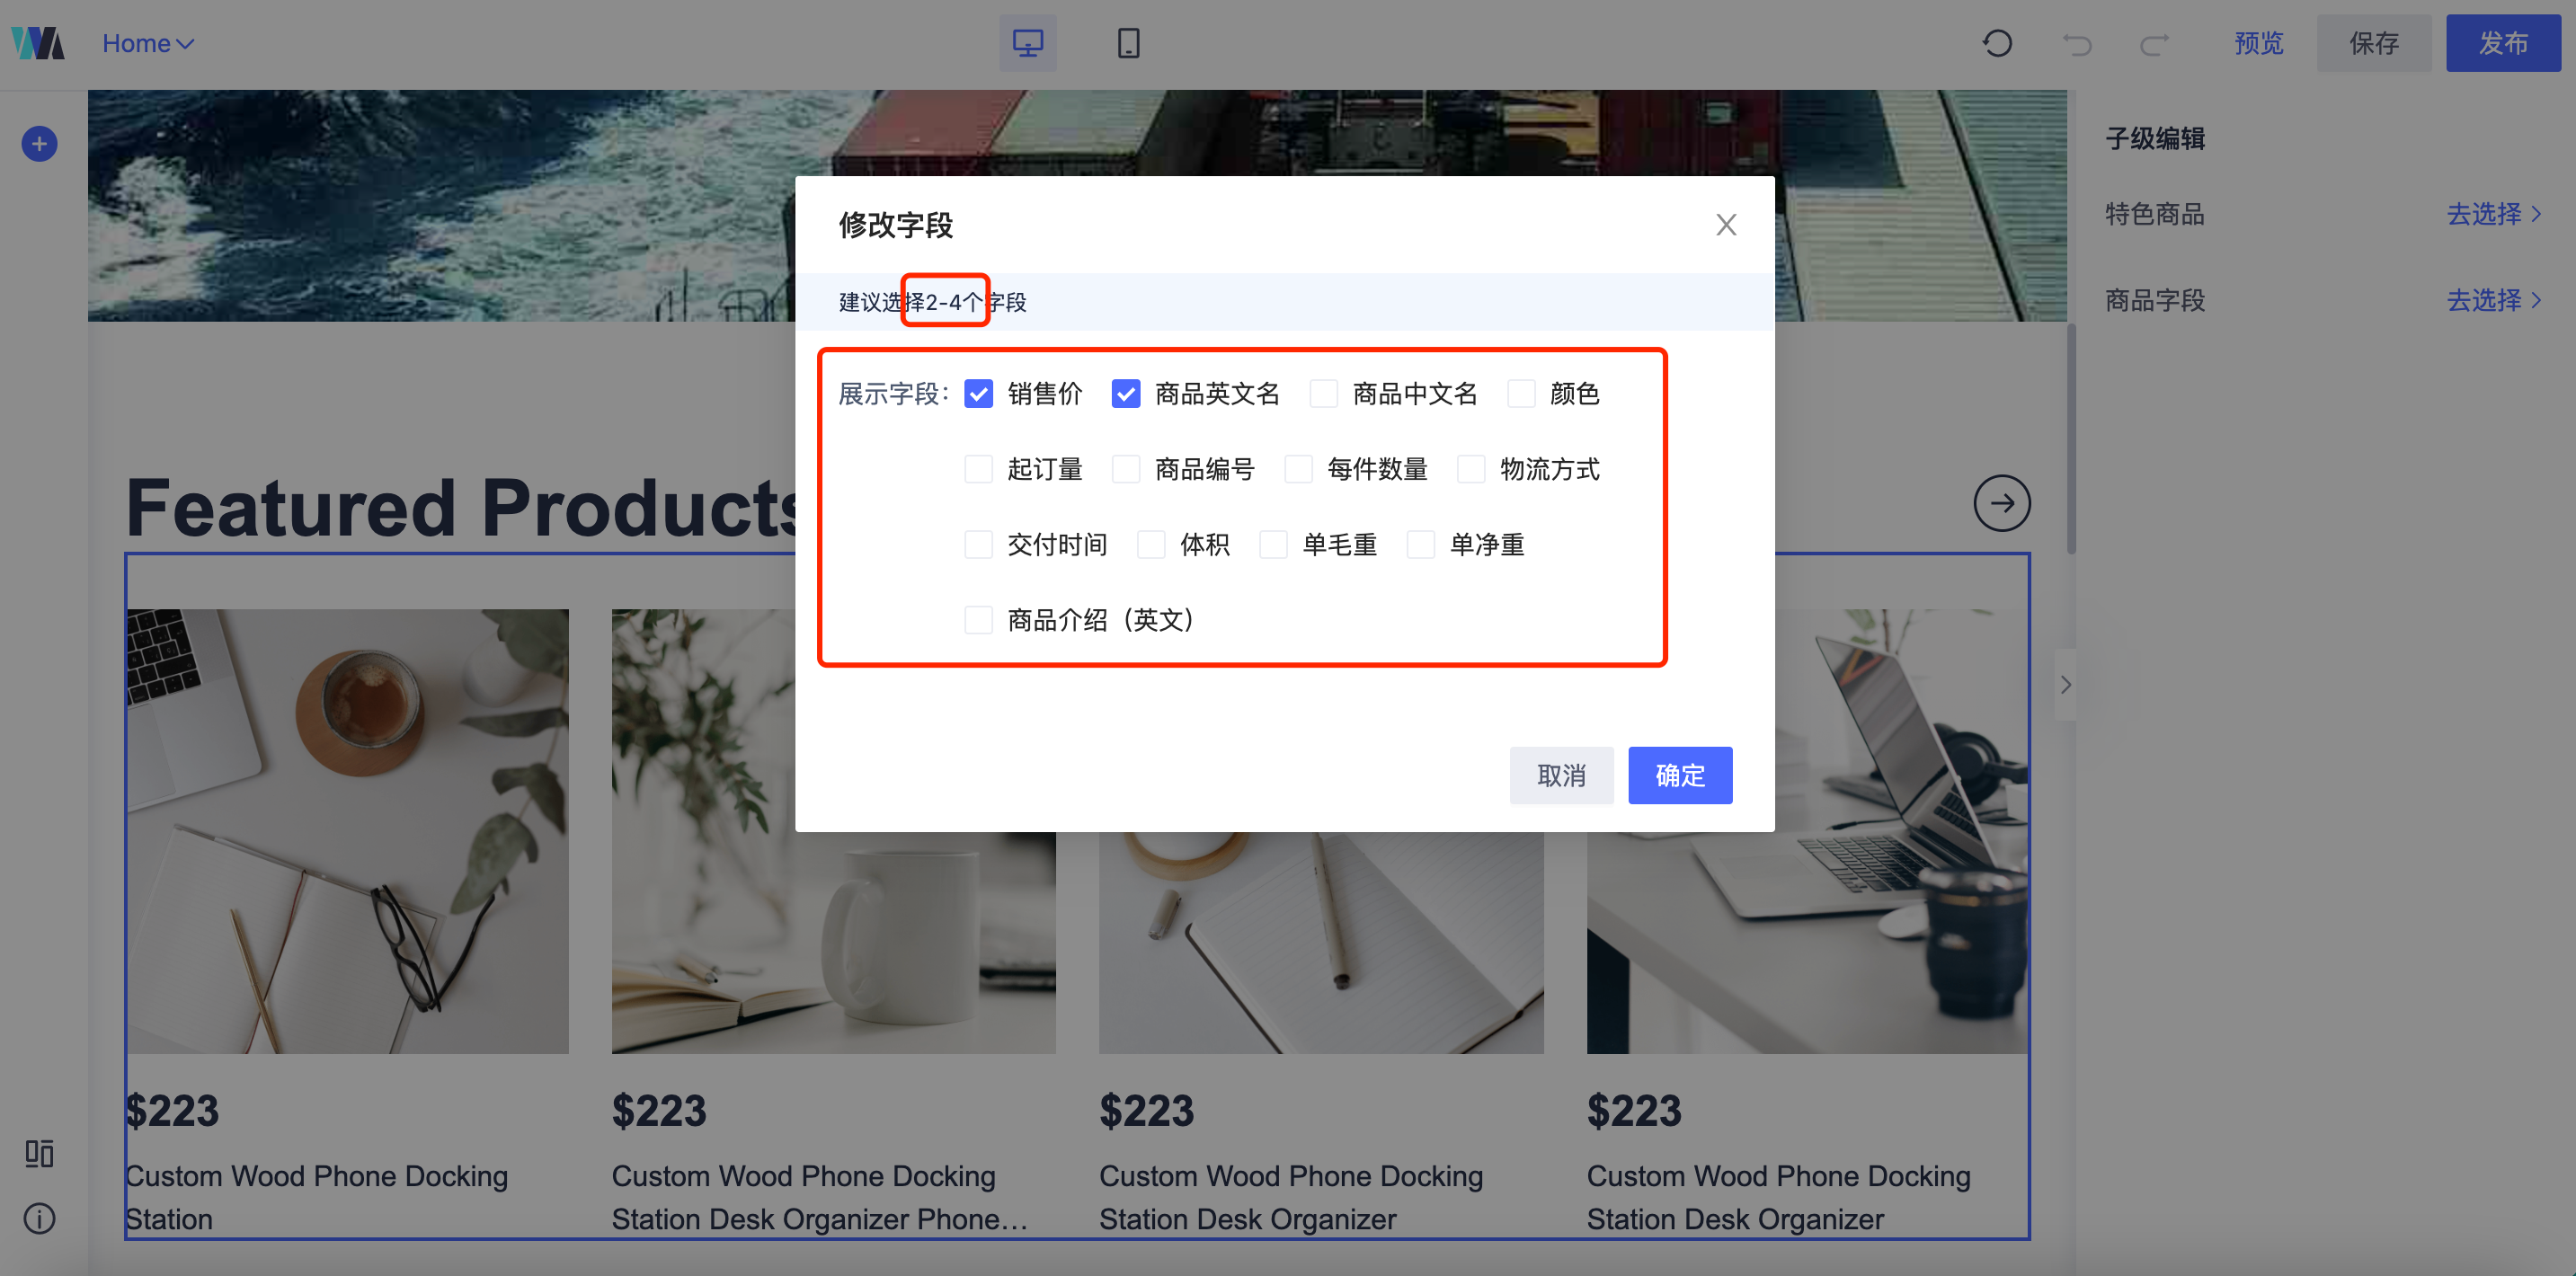Screen dimensions: 2576x1276
Task: Open the layout panel icon at bottom left
Action: coord(39,1153)
